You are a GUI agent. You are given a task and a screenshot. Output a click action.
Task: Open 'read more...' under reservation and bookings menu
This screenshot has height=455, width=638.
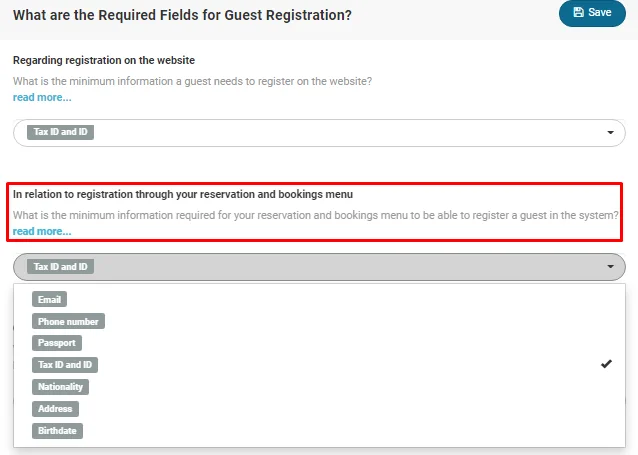[41, 231]
